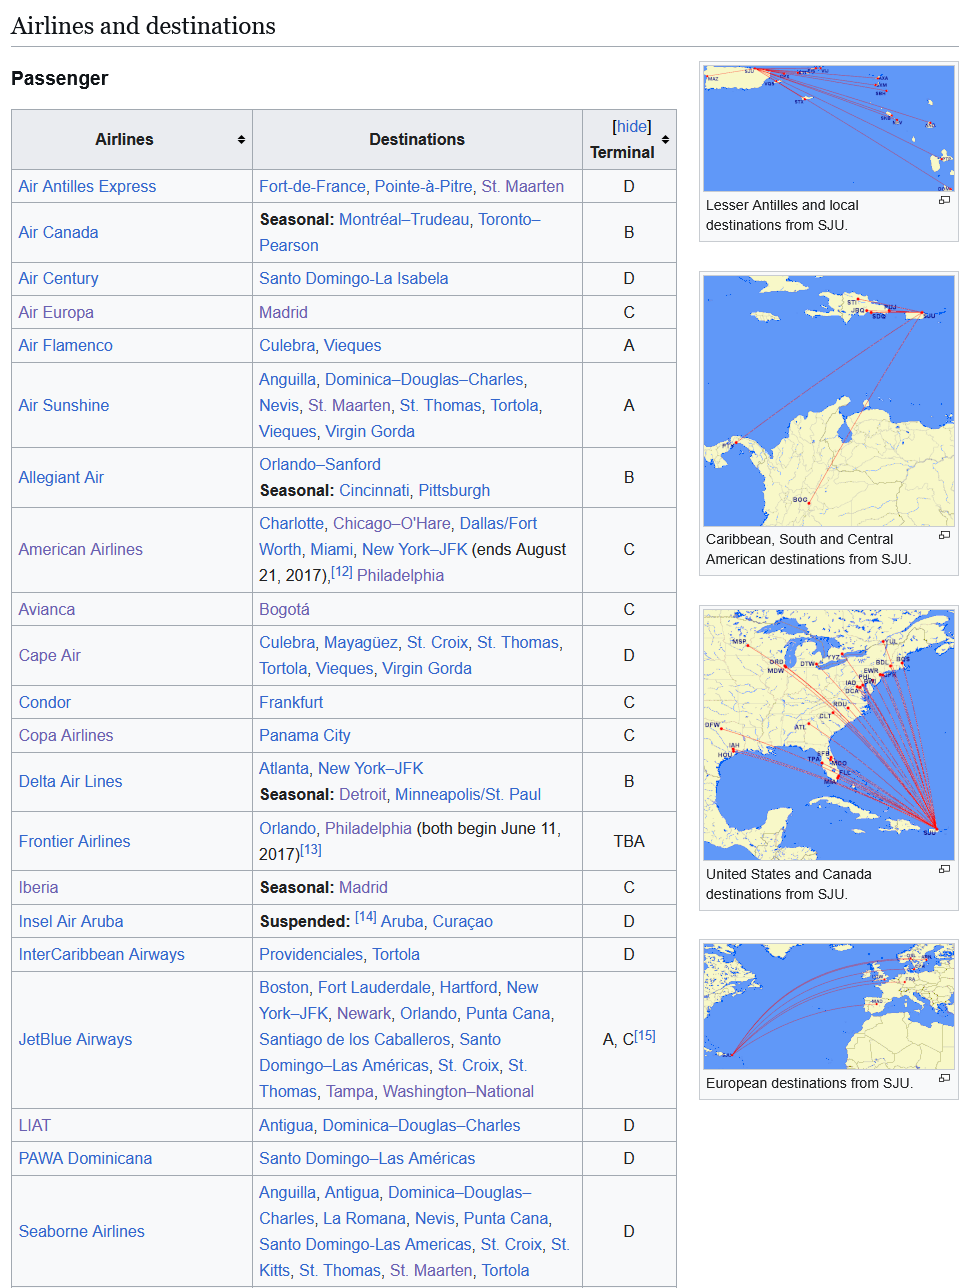Open citation reference 12 for American Airlines
Image resolution: width=974 pixels, height=1288 pixels.
pyautogui.click(x=342, y=571)
